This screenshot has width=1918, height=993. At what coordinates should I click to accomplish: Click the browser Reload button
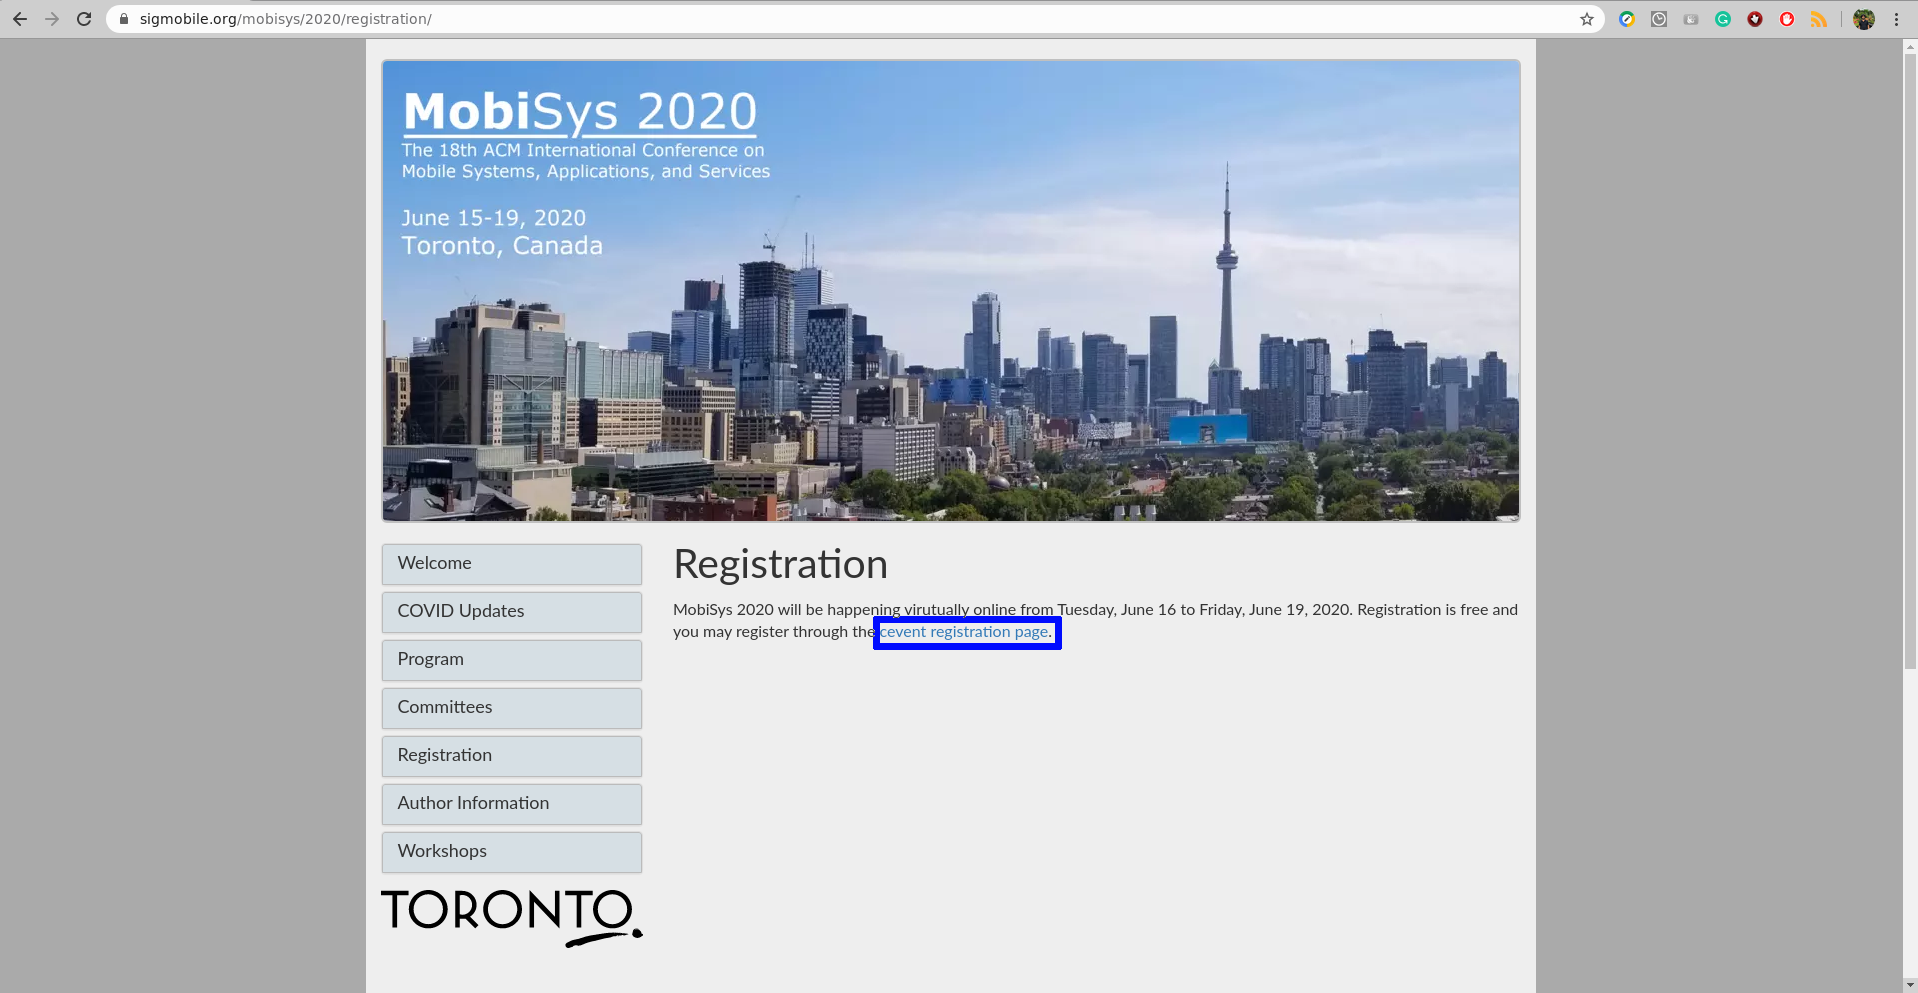(x=84, y=19)
